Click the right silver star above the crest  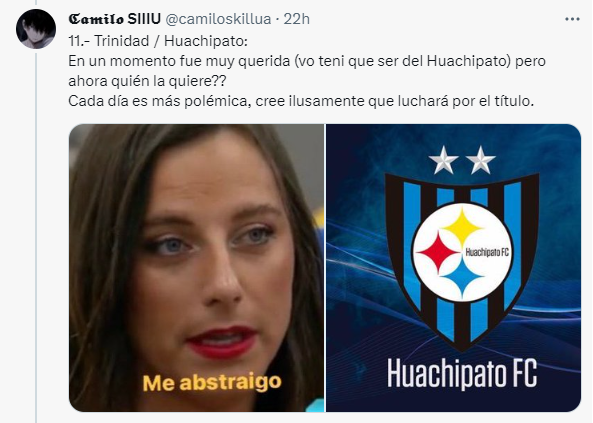480,160
